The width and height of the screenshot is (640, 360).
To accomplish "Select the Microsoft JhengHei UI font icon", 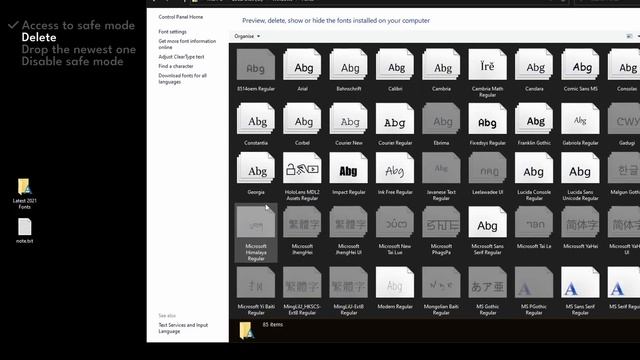I will (349, 222).
